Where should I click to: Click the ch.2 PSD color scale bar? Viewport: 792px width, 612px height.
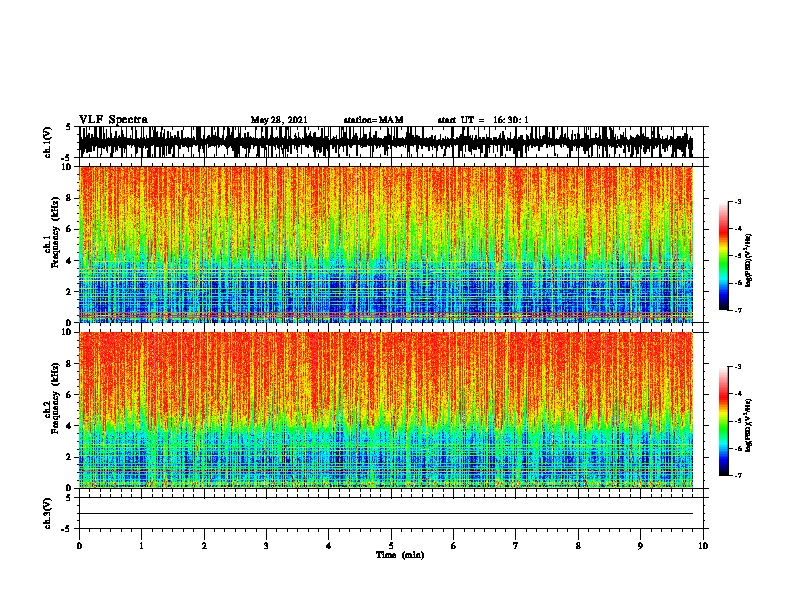pos(723,421)
